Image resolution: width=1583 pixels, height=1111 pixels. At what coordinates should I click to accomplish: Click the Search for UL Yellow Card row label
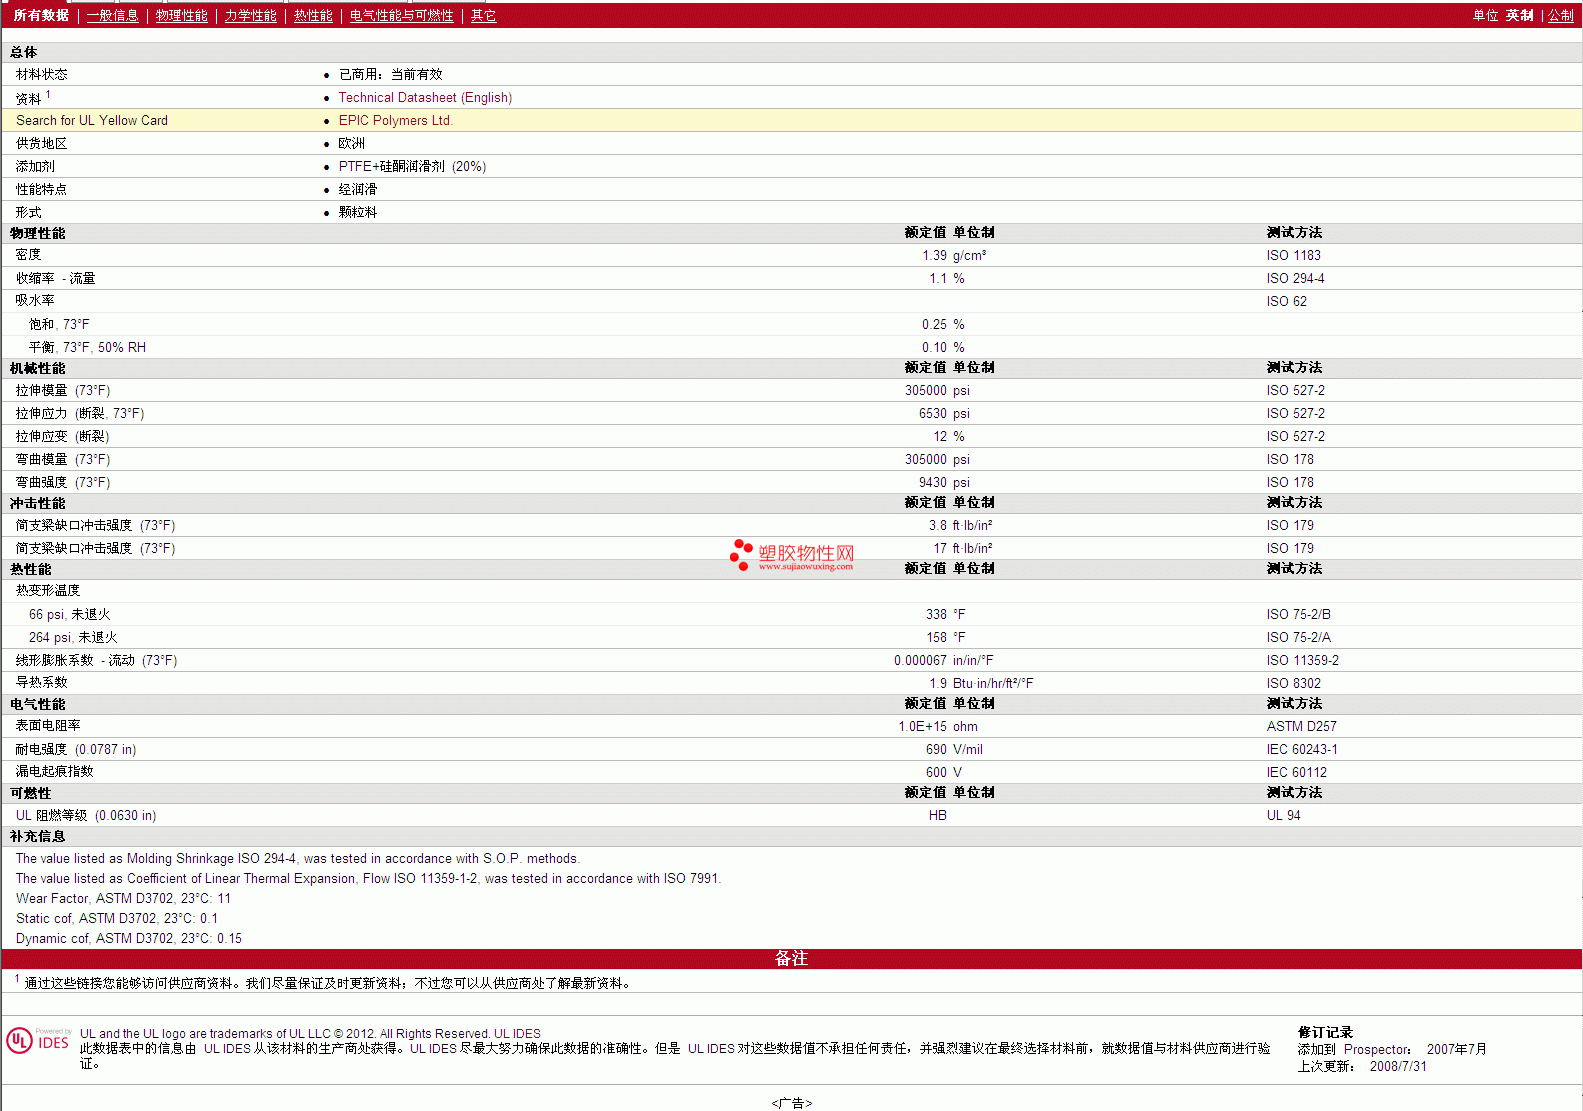pos(92,121)
